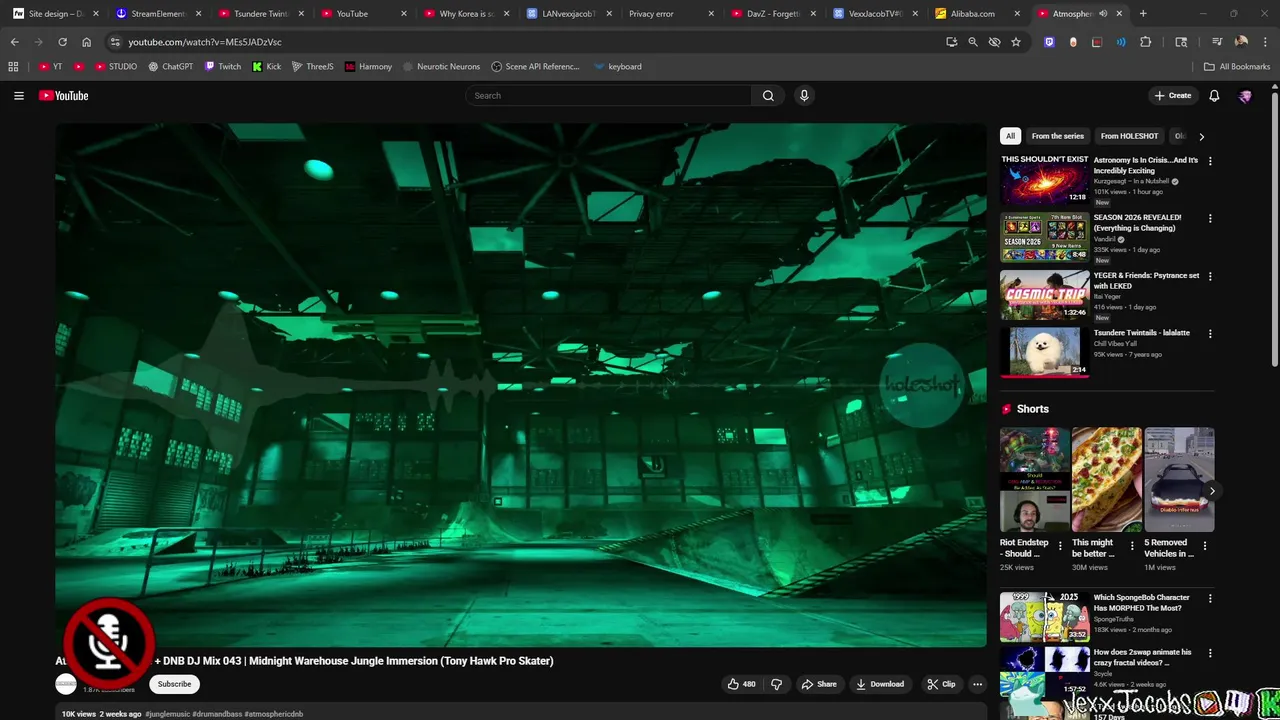The width and height of the screenshot is (1280, 720).
Task: Open the Twitch extension icon in toolbar
Action: coord(1049,42)
